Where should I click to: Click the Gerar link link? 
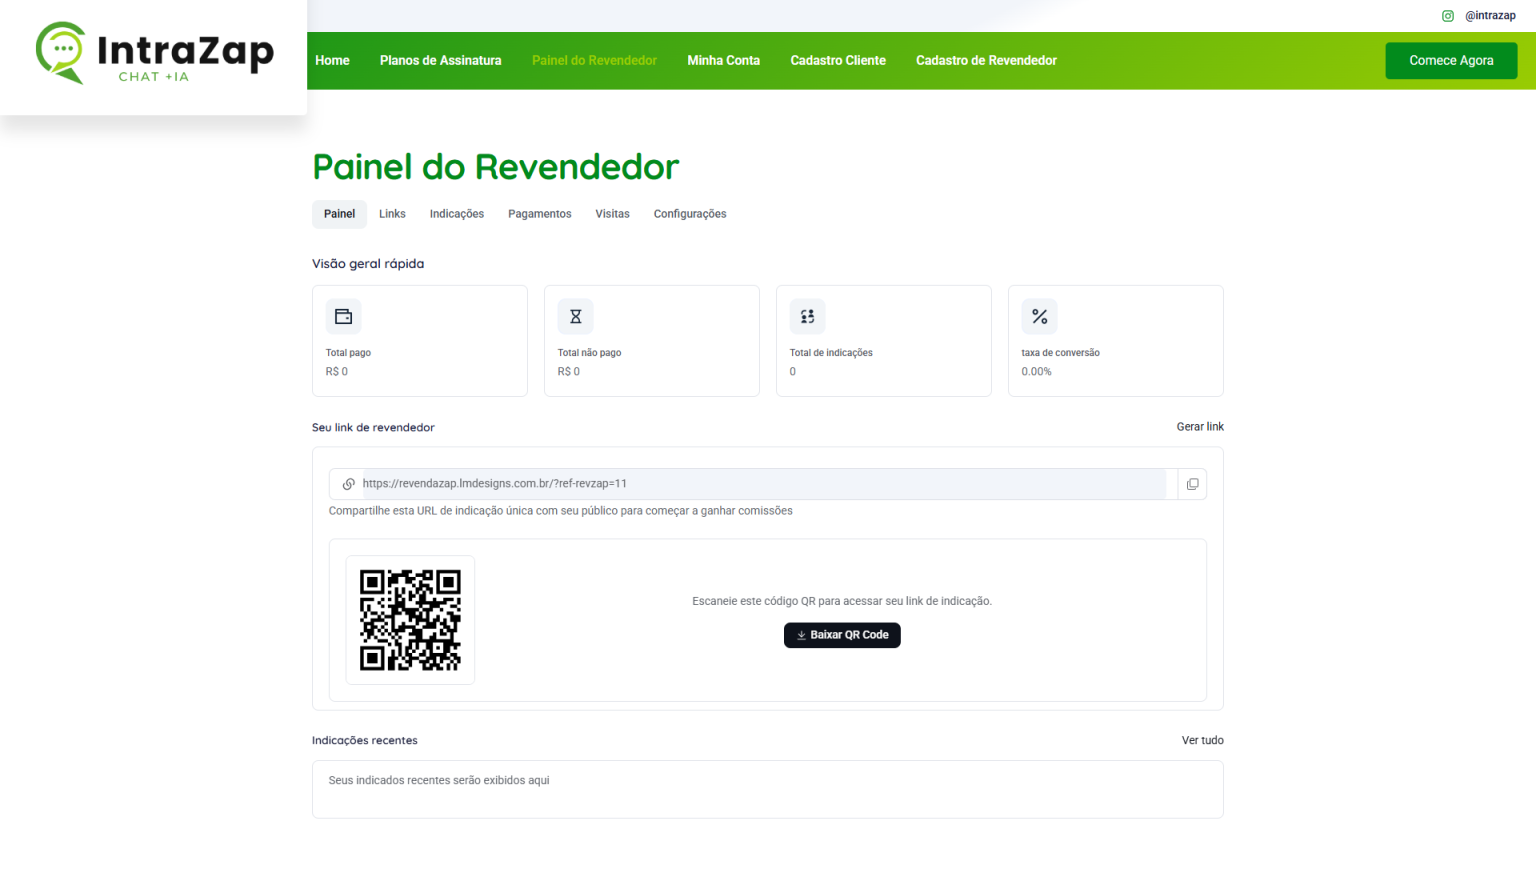click(1200, 427)
